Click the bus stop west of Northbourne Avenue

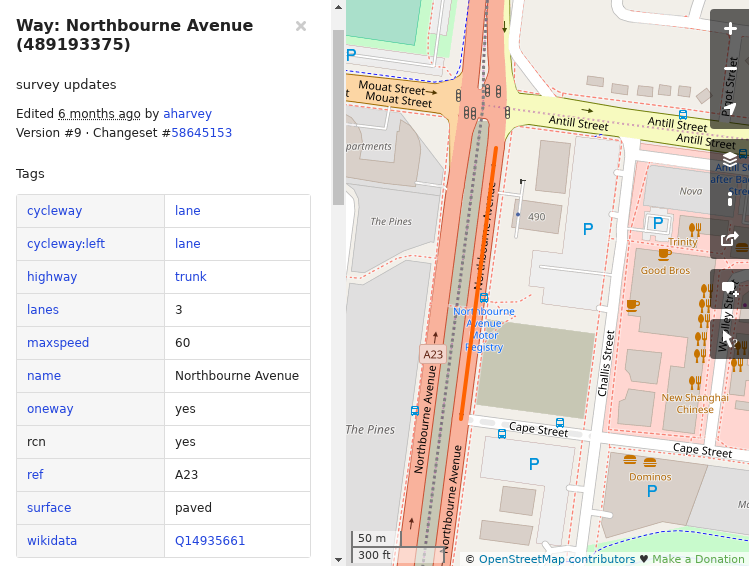point(415,411)
